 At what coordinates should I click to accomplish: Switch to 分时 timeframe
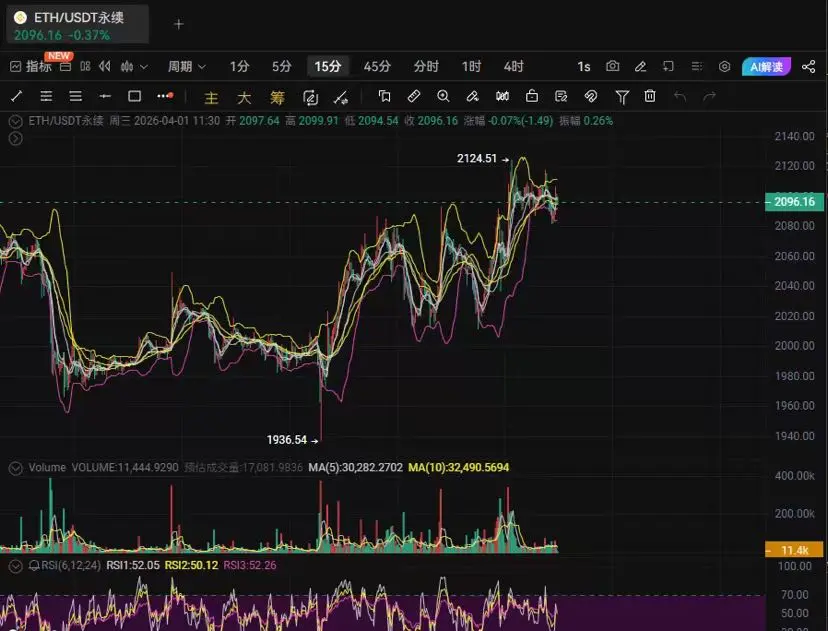tap(426, 67)
